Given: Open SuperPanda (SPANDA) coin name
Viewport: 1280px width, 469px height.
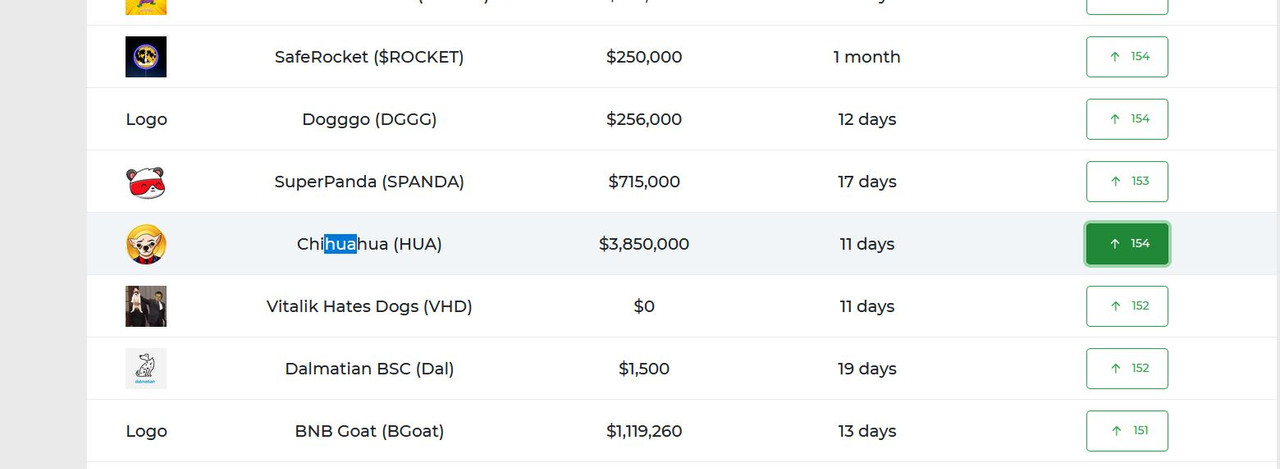Looking at the screenshot, I should point(369,182).
